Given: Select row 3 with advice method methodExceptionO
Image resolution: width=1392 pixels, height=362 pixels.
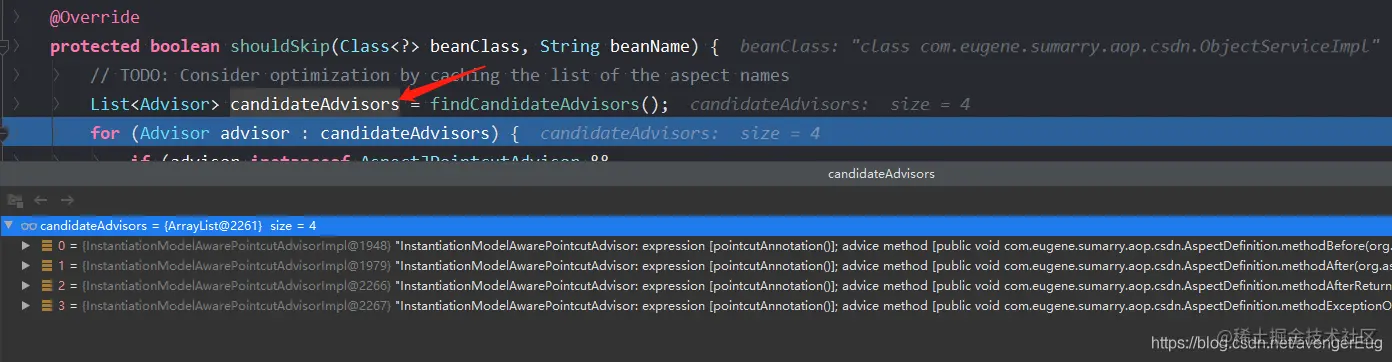Looking at the screenshot, I should [696, 305].
